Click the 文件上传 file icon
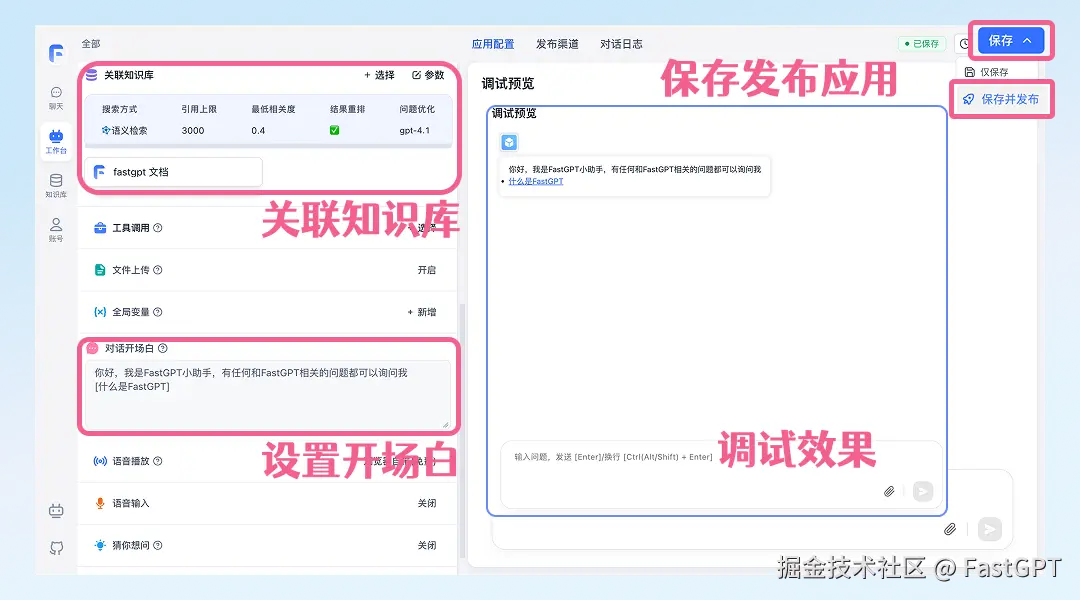The image size is (1080, 600). click(x=100, y=270)
